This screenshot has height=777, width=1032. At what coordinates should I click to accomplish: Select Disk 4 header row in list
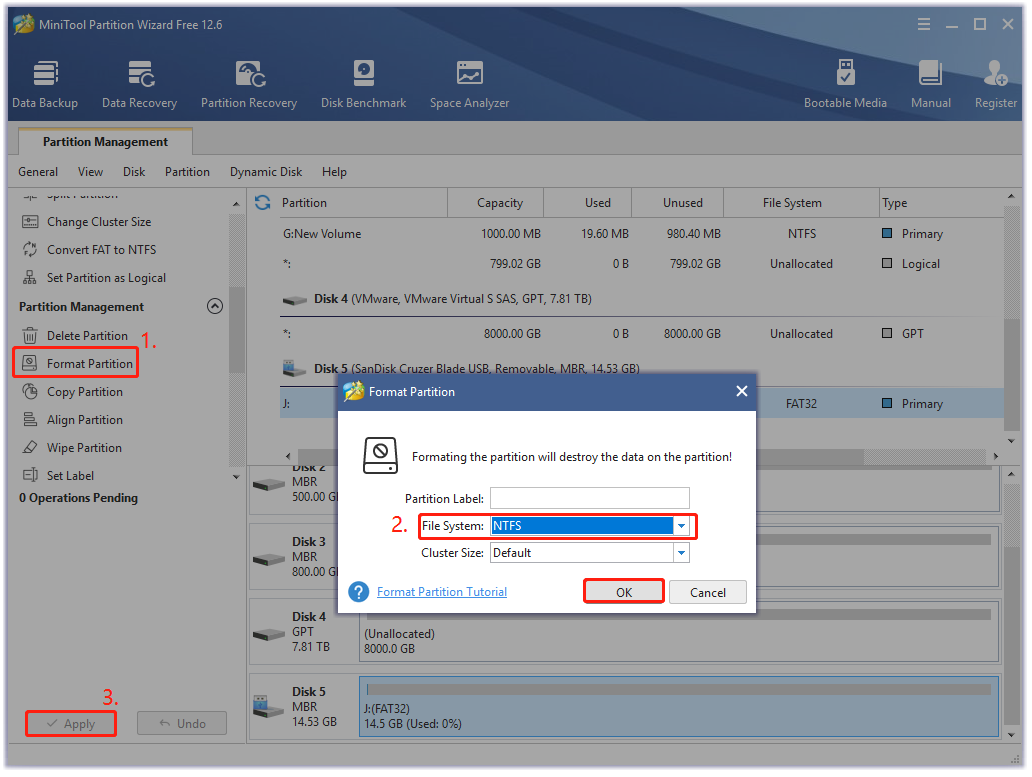642,299
